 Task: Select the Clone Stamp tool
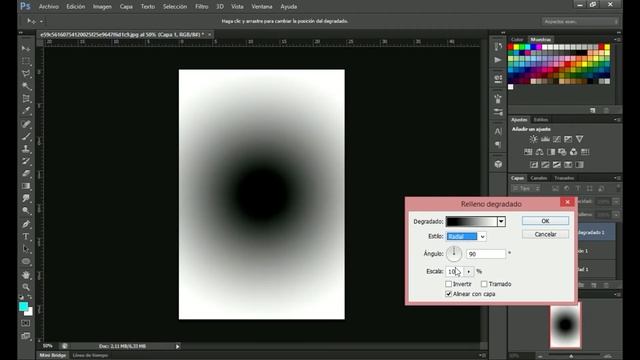pos(26,149)
